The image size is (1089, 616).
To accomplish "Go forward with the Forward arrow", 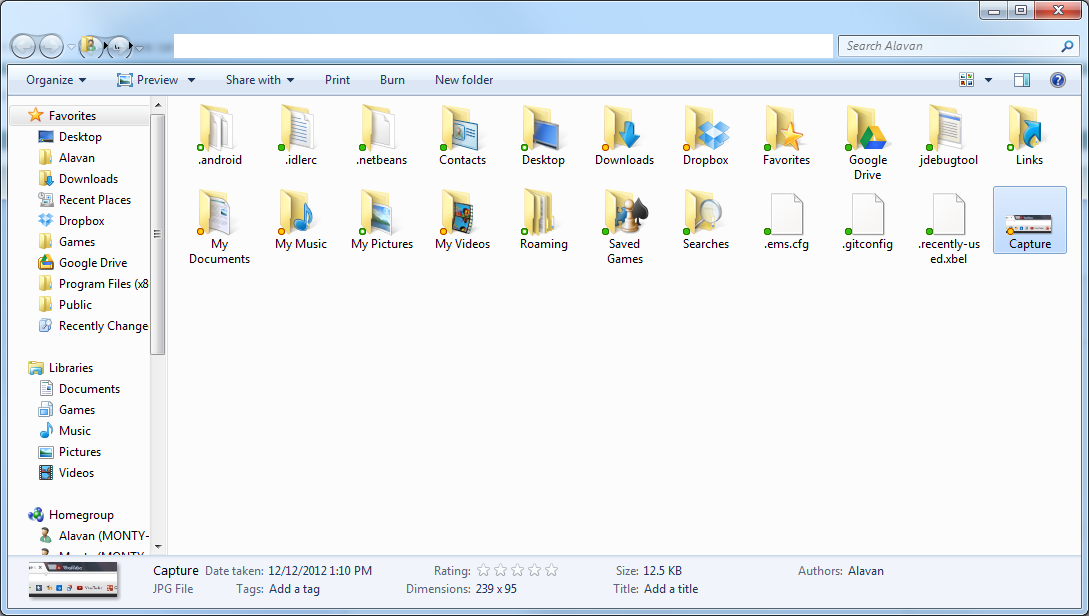I will pyautogui.click(x=51, y=47).
